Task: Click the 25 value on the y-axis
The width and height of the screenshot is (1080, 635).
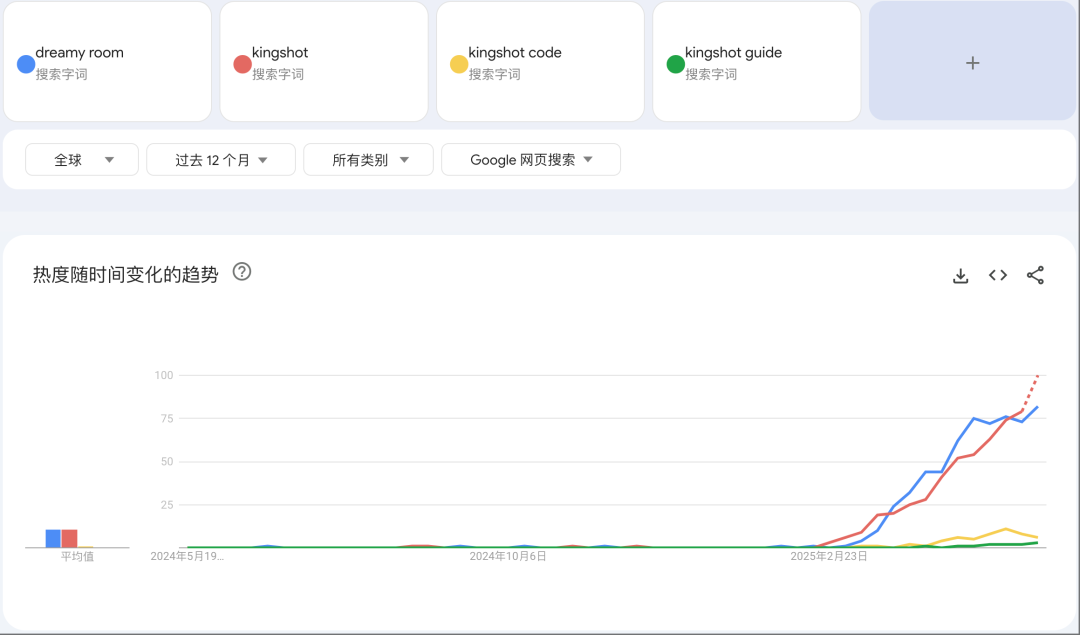Action: click(167, 505)
